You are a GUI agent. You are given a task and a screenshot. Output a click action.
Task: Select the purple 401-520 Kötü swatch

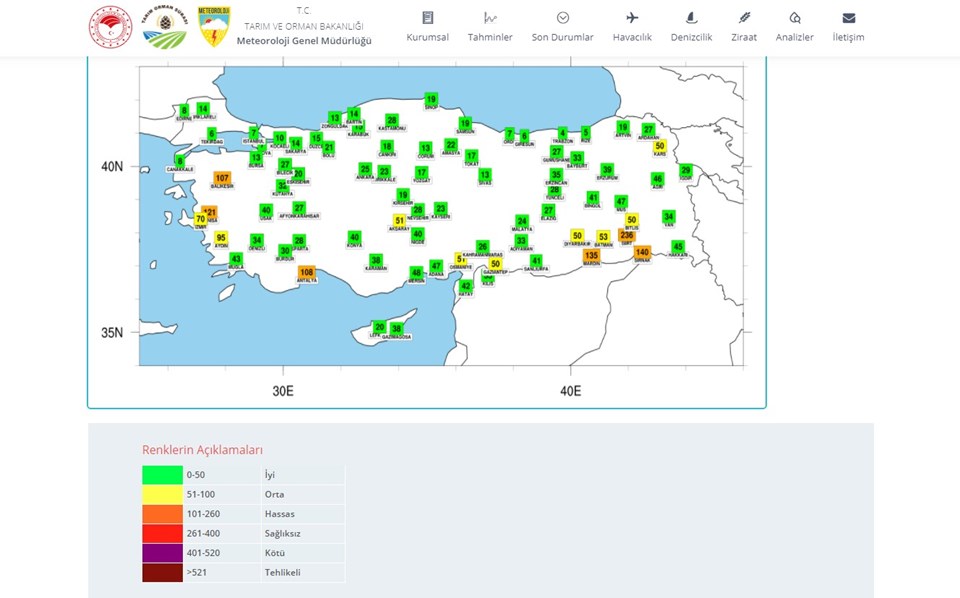coord(162,552)
